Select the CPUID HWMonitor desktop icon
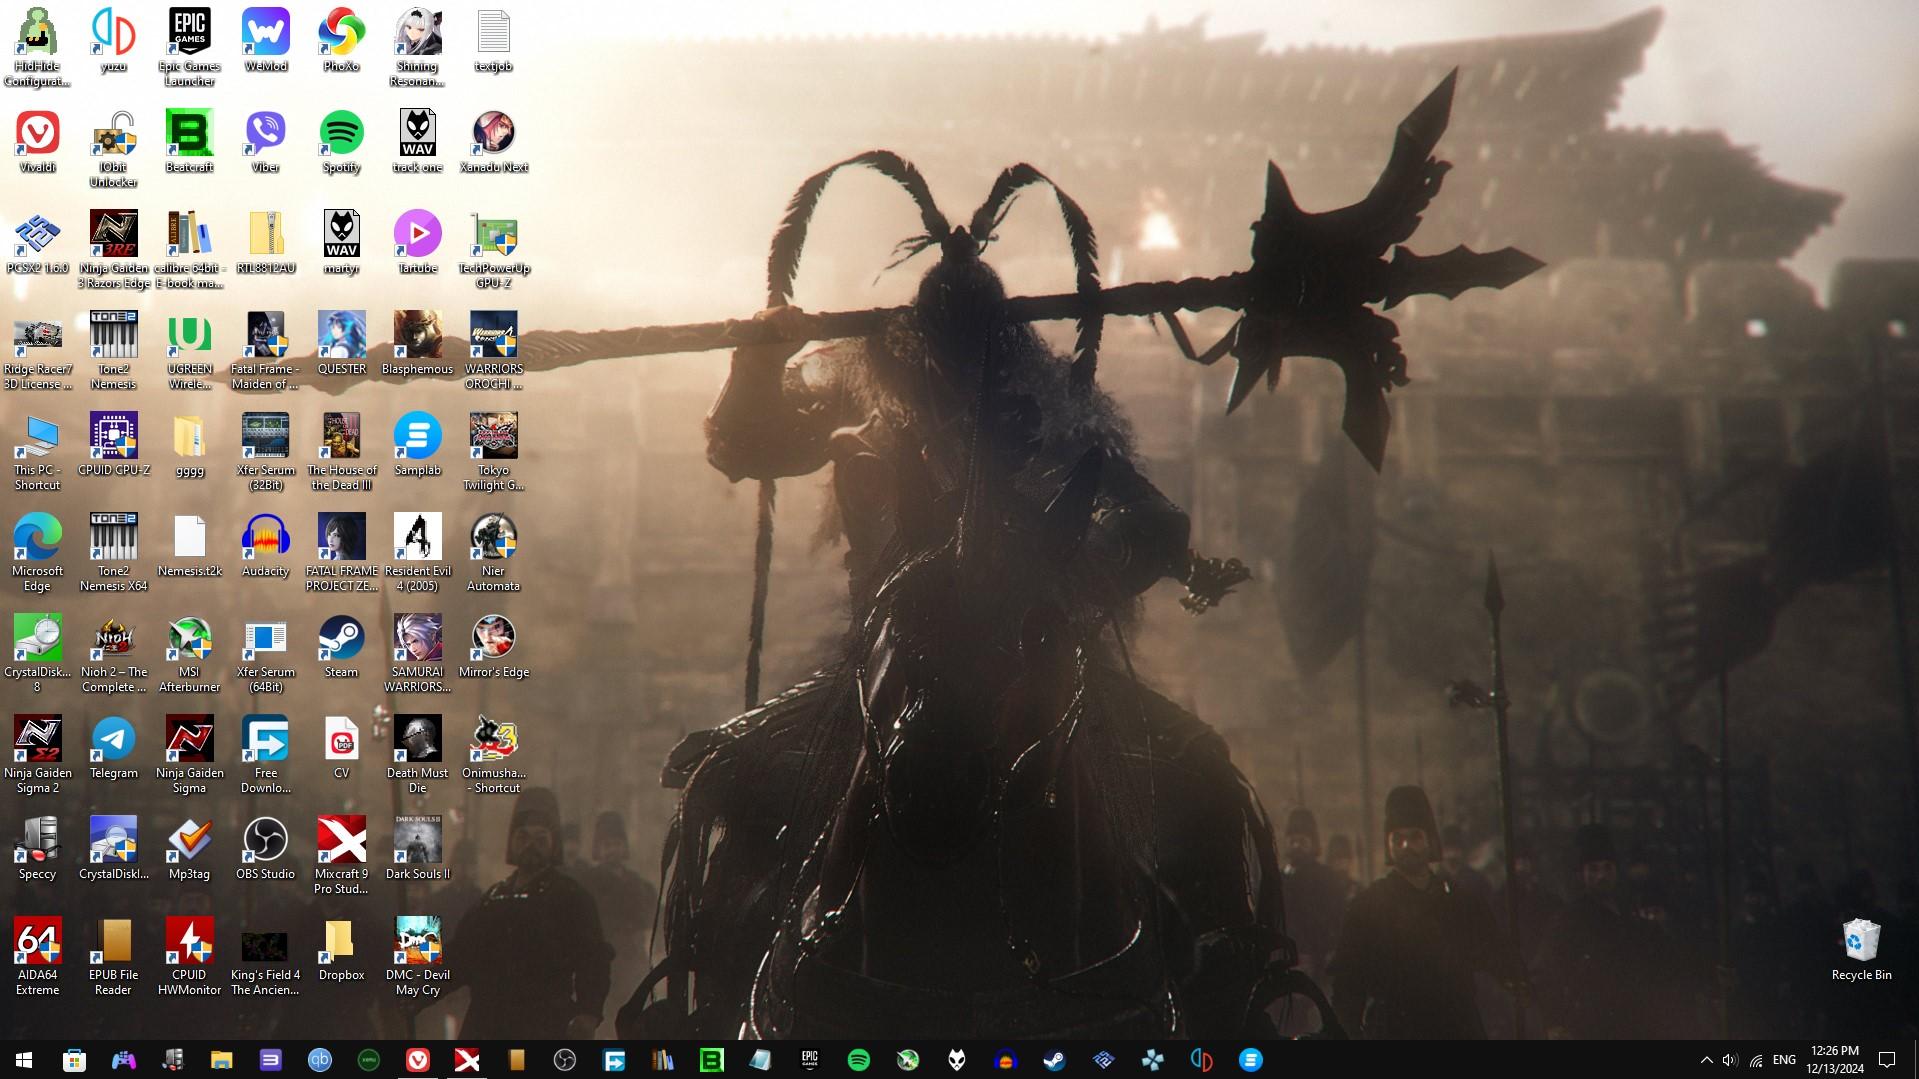 tap(189, 942)
